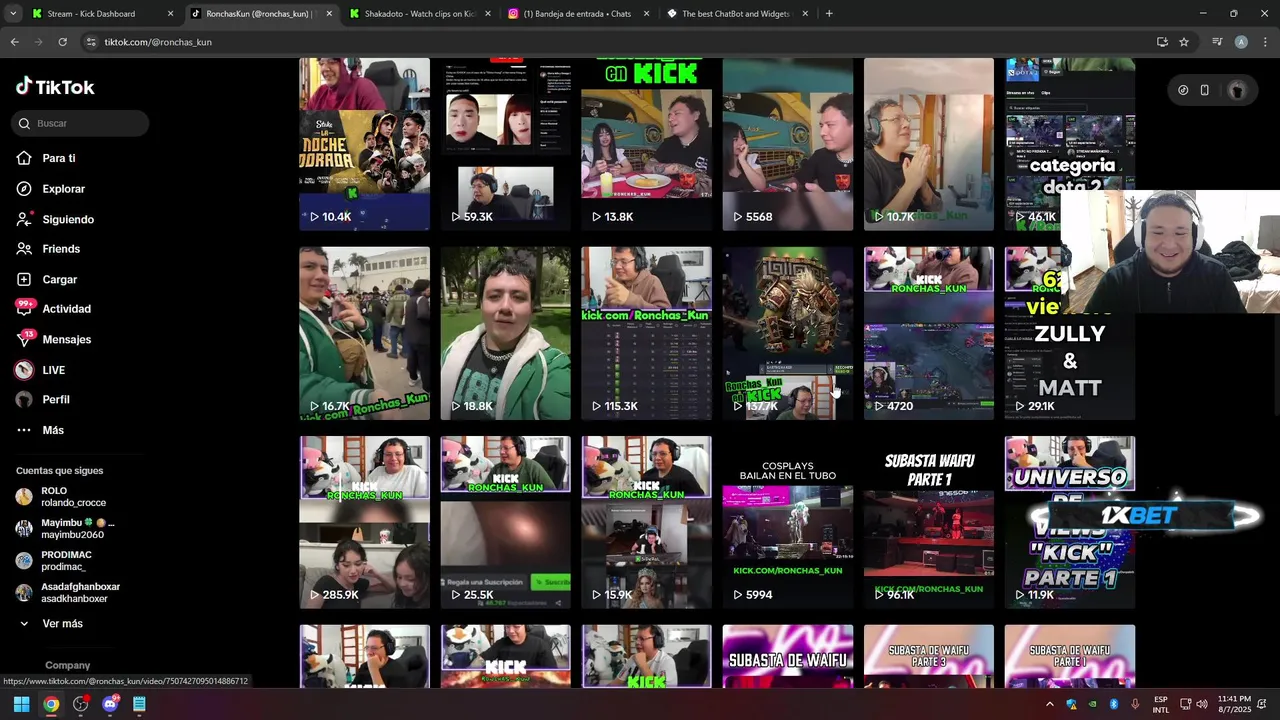The width and height of the screenshot is (1280, 720).
Task: Open Actividad notifications
Action: coord(54,309)
